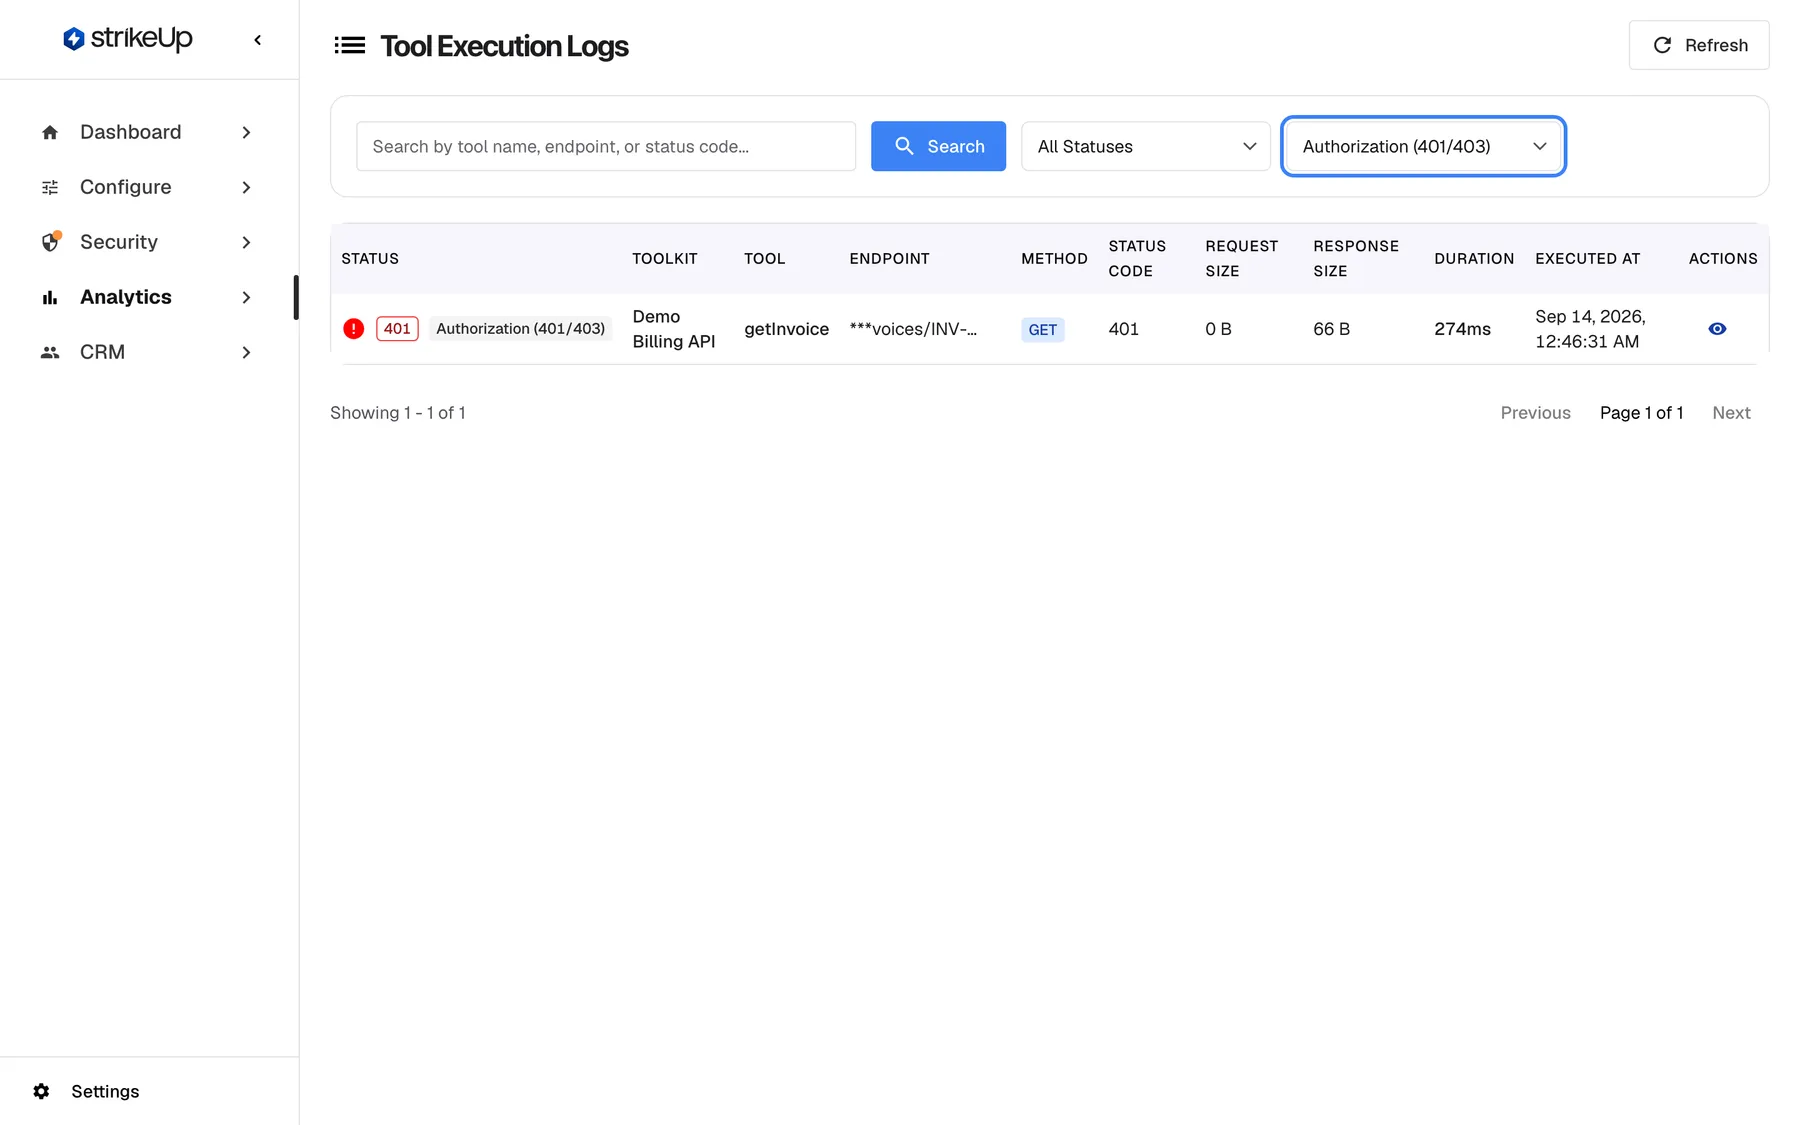Click the 274ms duration value

click(1462, 329)
